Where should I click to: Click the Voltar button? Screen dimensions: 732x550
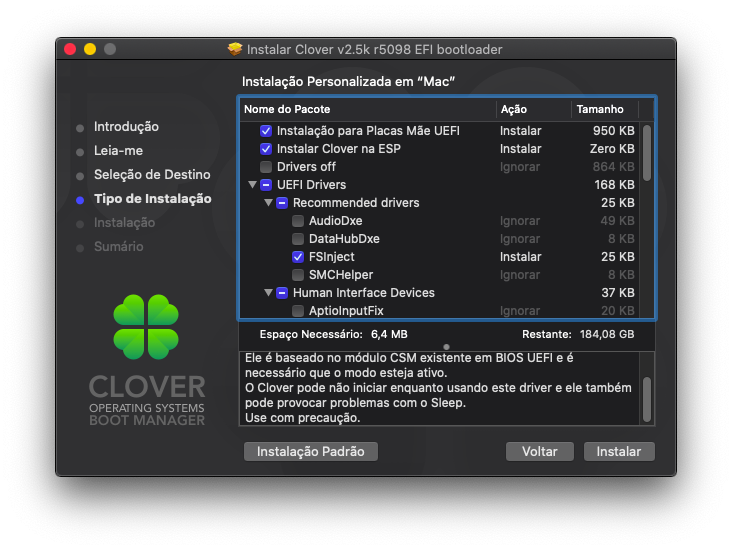tap(540, 451)
